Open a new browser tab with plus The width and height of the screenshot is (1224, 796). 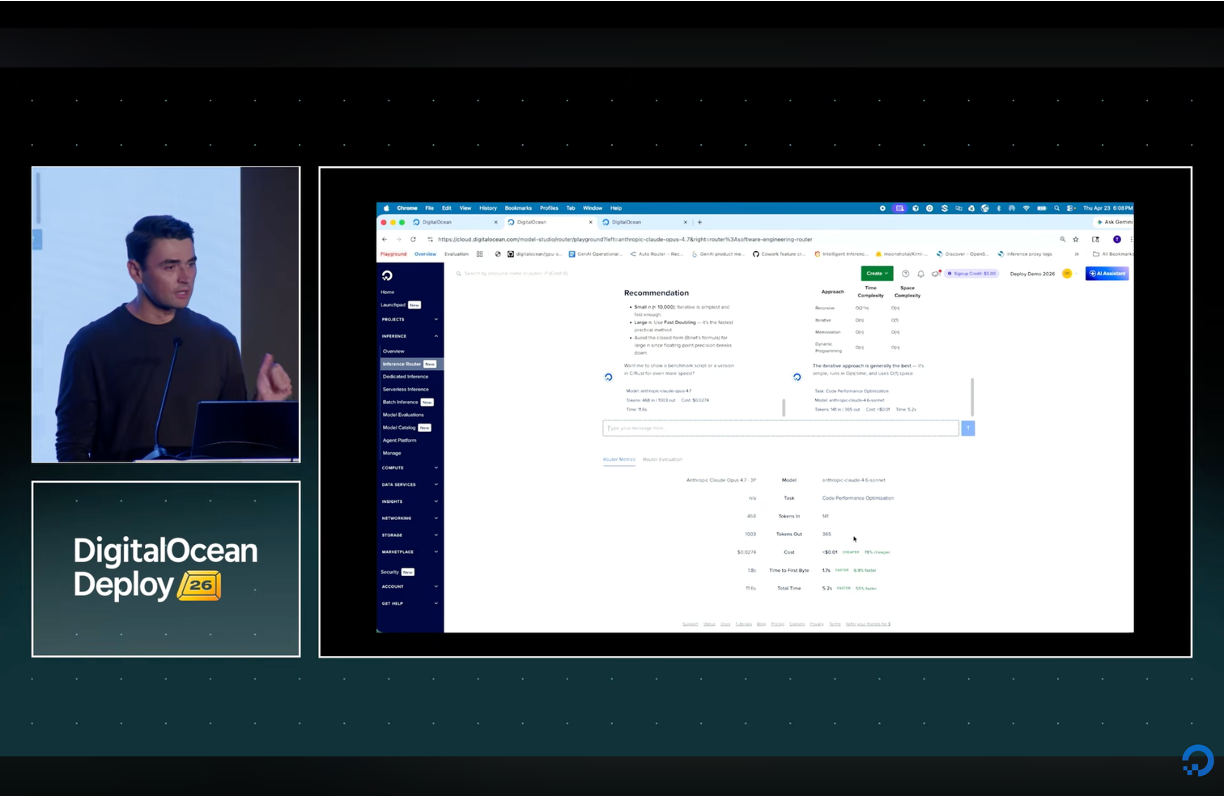pyautogui.click(x=699, y=222)
